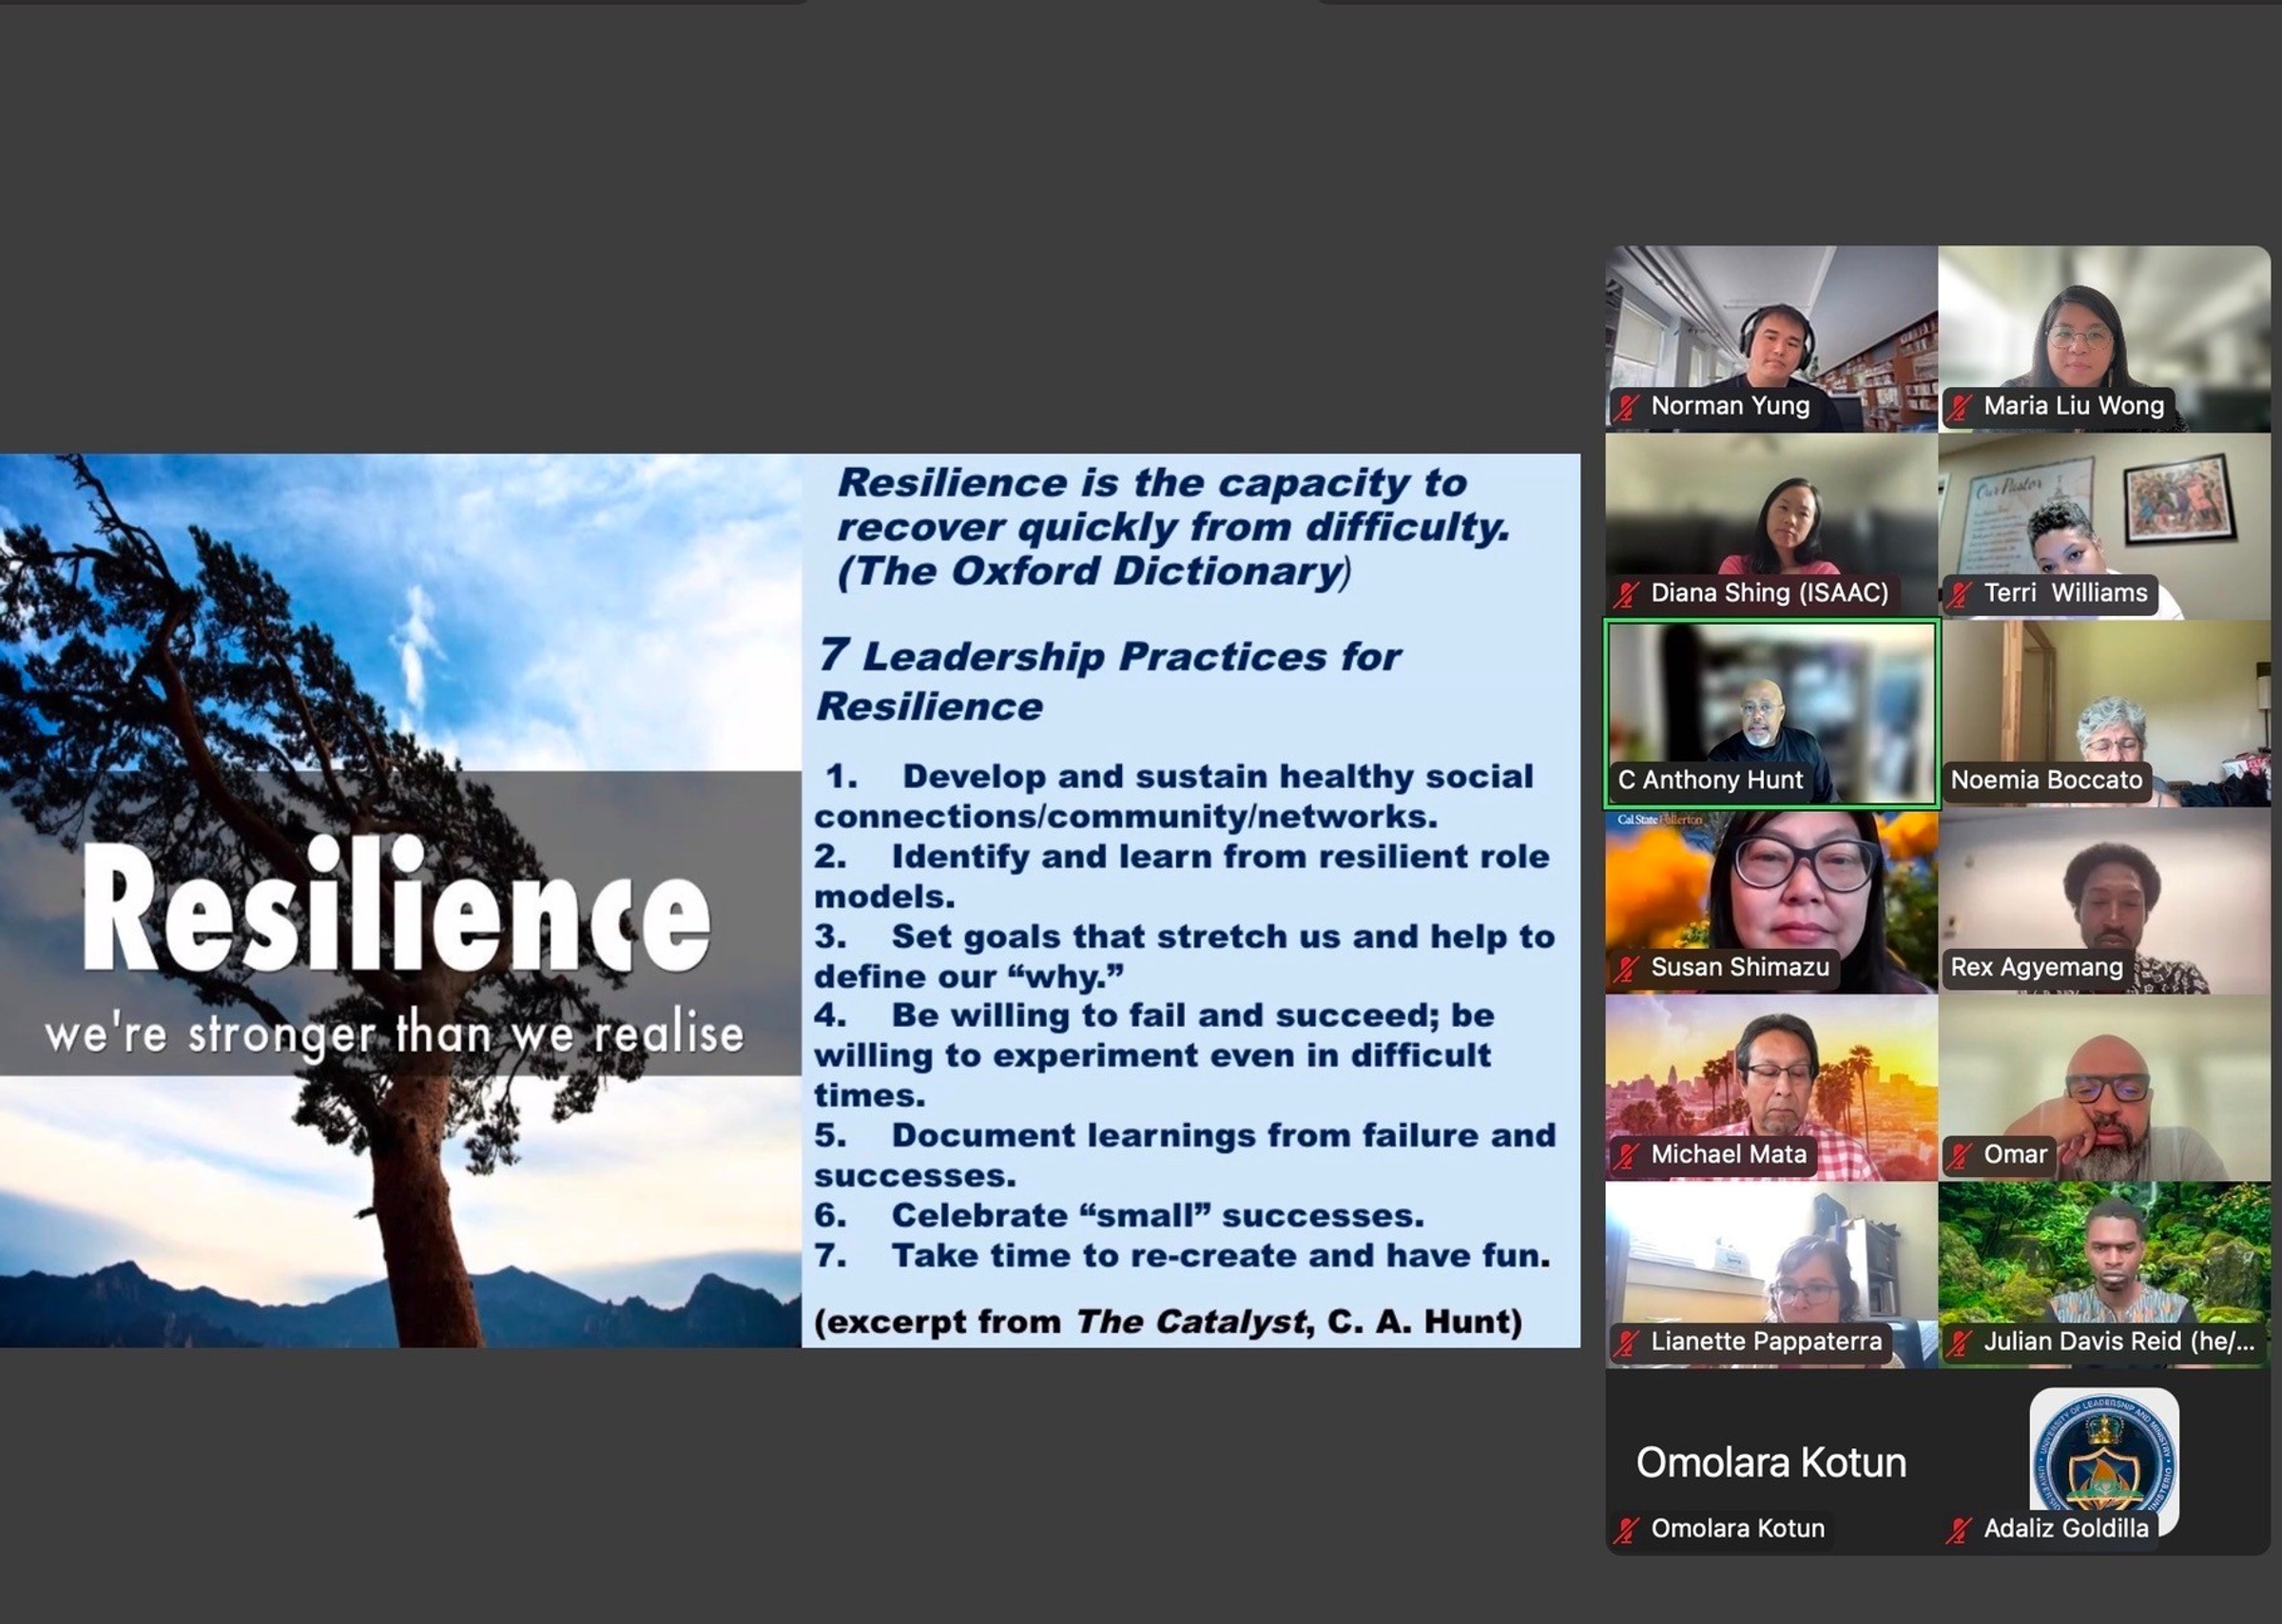Screen dimensions: 2282x1624
Task: Click practice 6 'Celebrate "small" successes.'
Action: [x=1119, y=1215]
